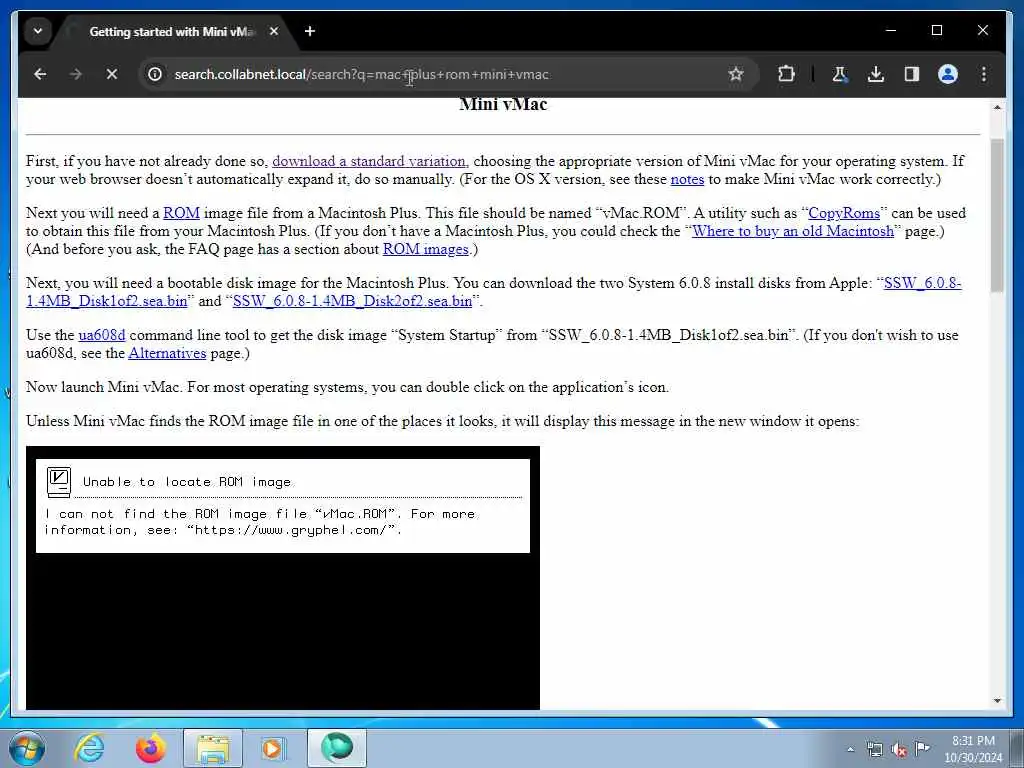The width and height of the screenshot is (1024, 768).
Task: Click the muted volume tray icon
Action: [899, 750]
